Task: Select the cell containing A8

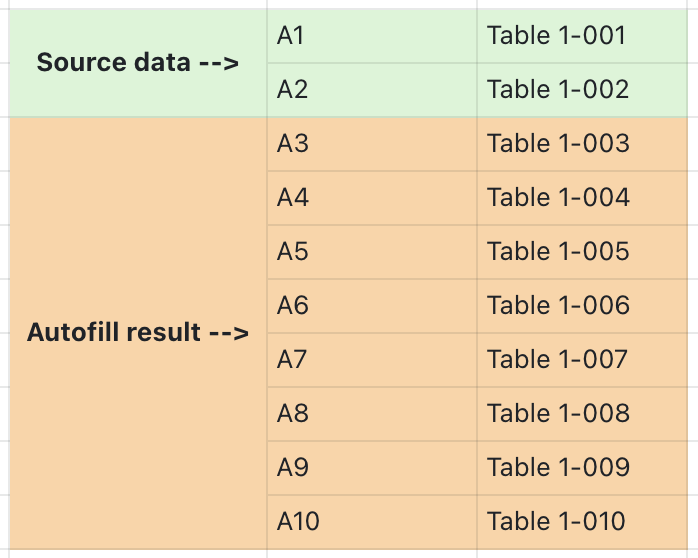Action: (x=372, y=414)
